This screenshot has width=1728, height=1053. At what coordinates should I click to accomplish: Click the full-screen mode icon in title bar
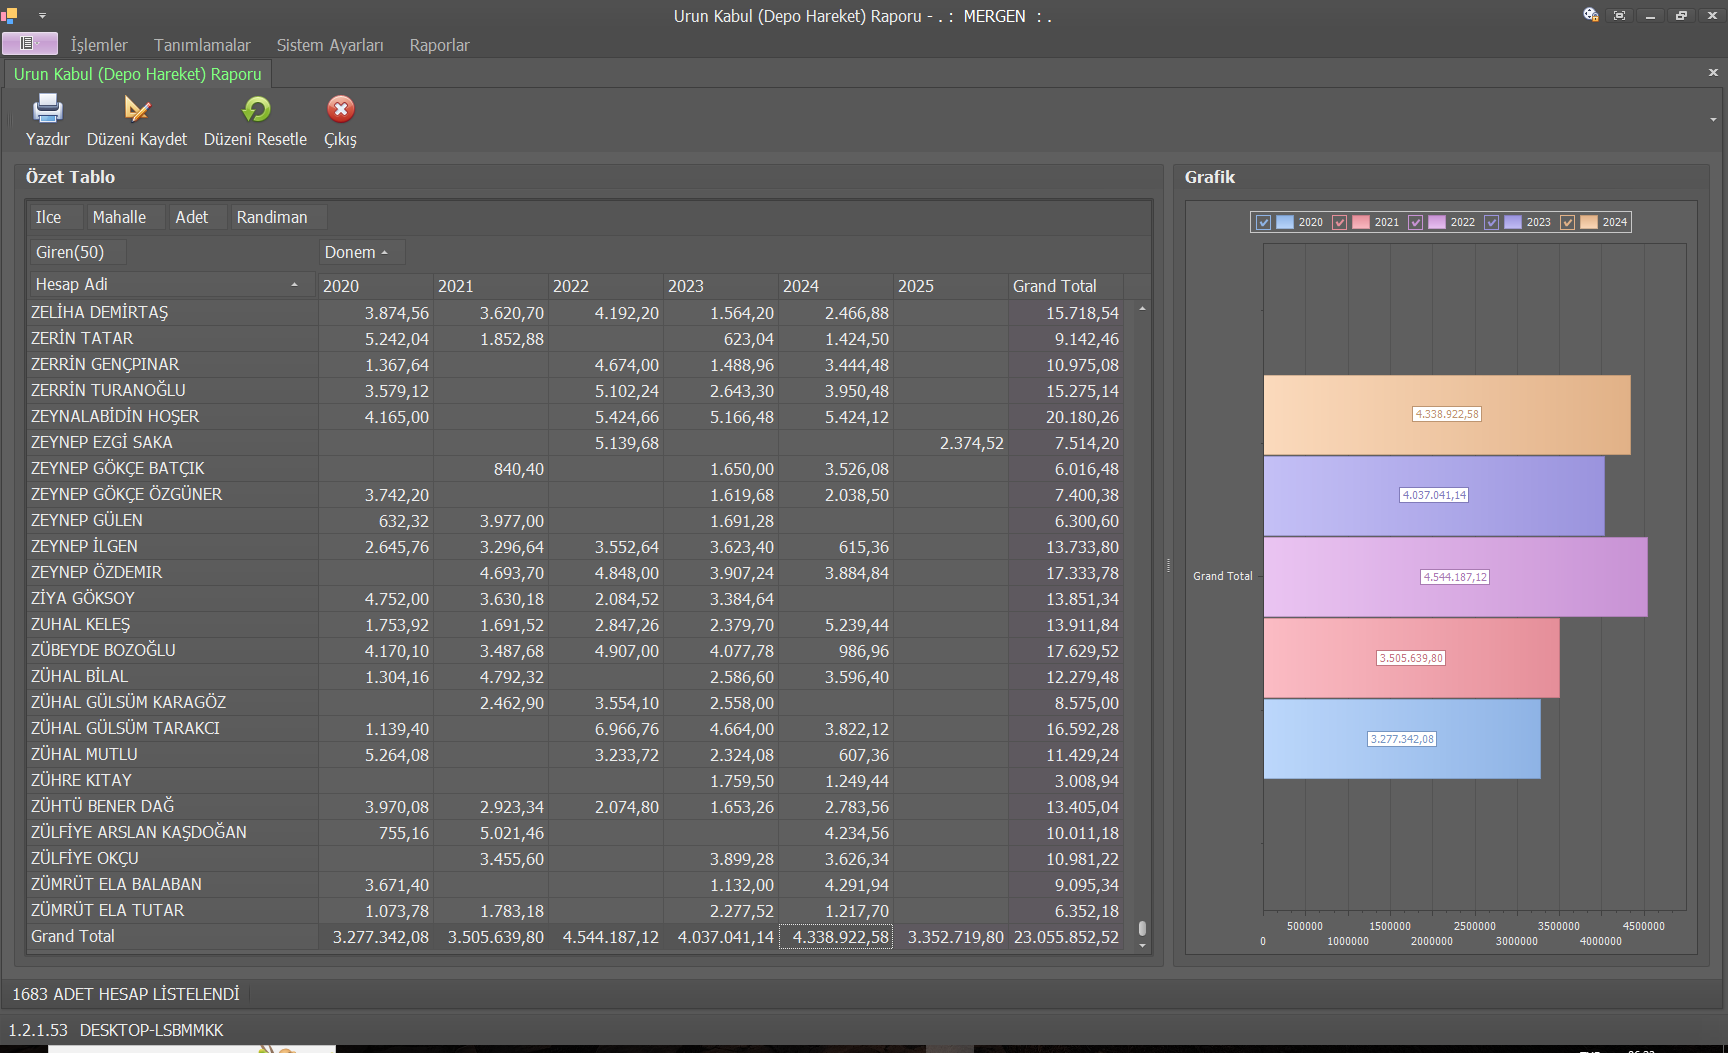[x=1620, y=15]
